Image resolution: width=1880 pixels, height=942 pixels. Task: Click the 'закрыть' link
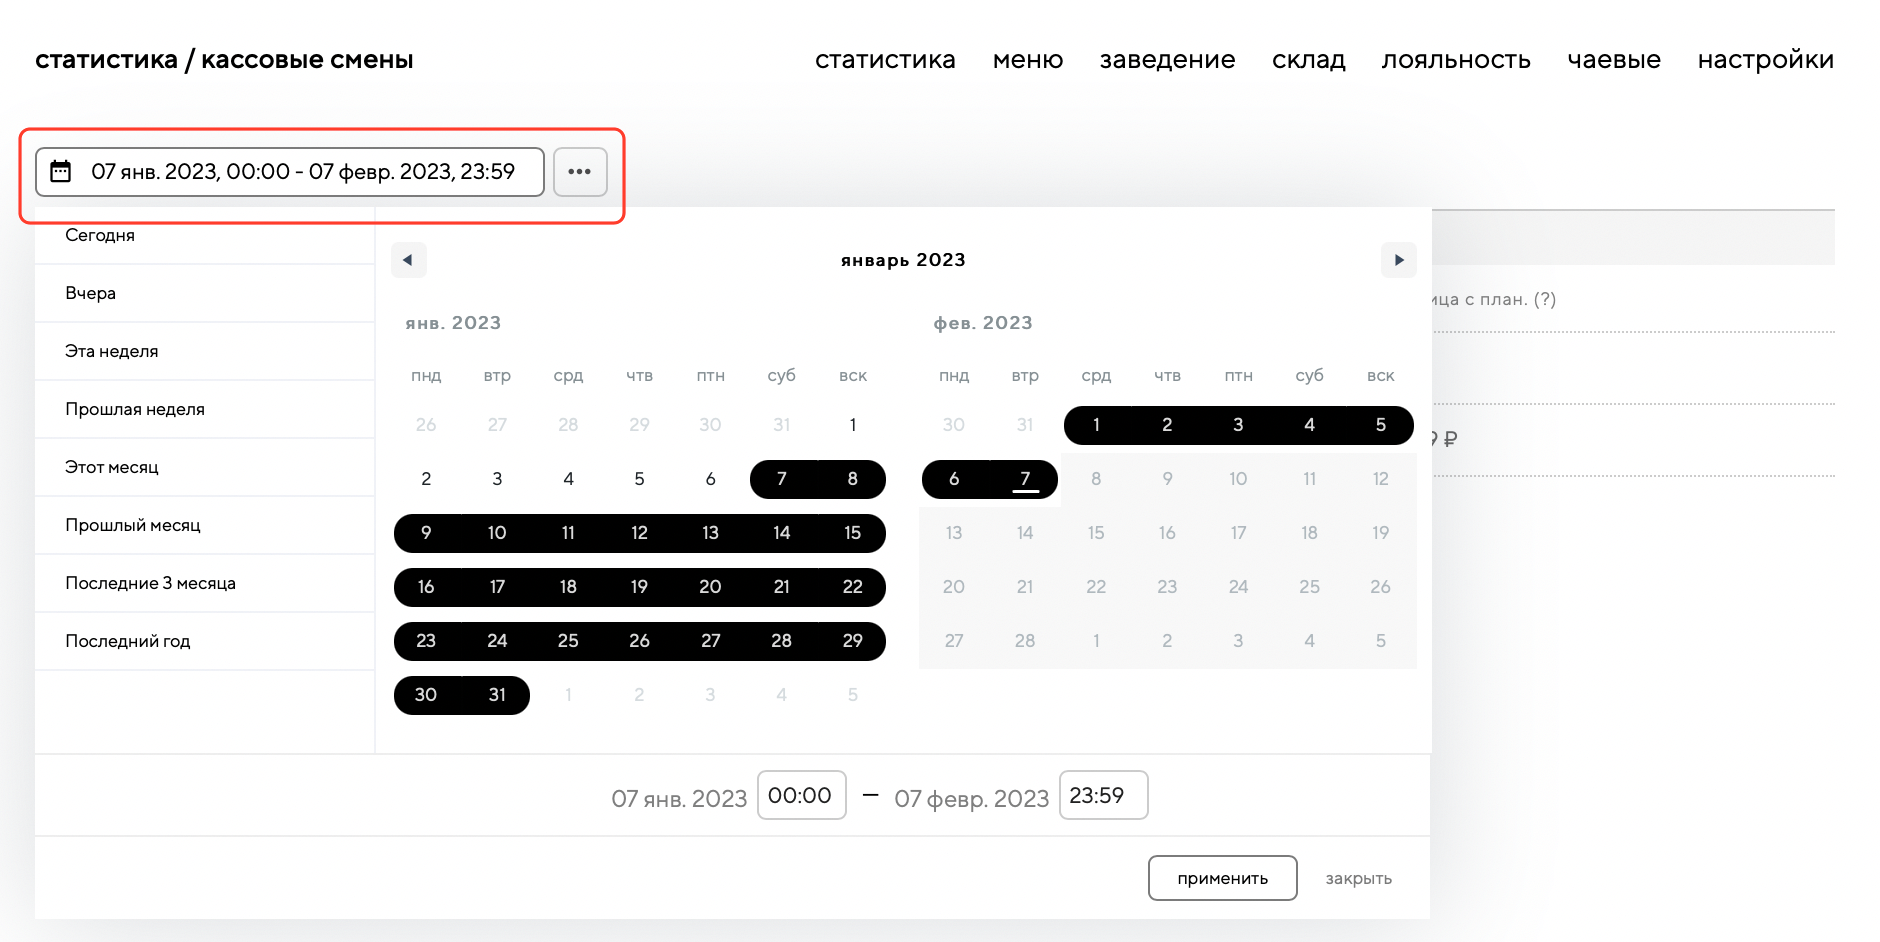(1358, 879)
